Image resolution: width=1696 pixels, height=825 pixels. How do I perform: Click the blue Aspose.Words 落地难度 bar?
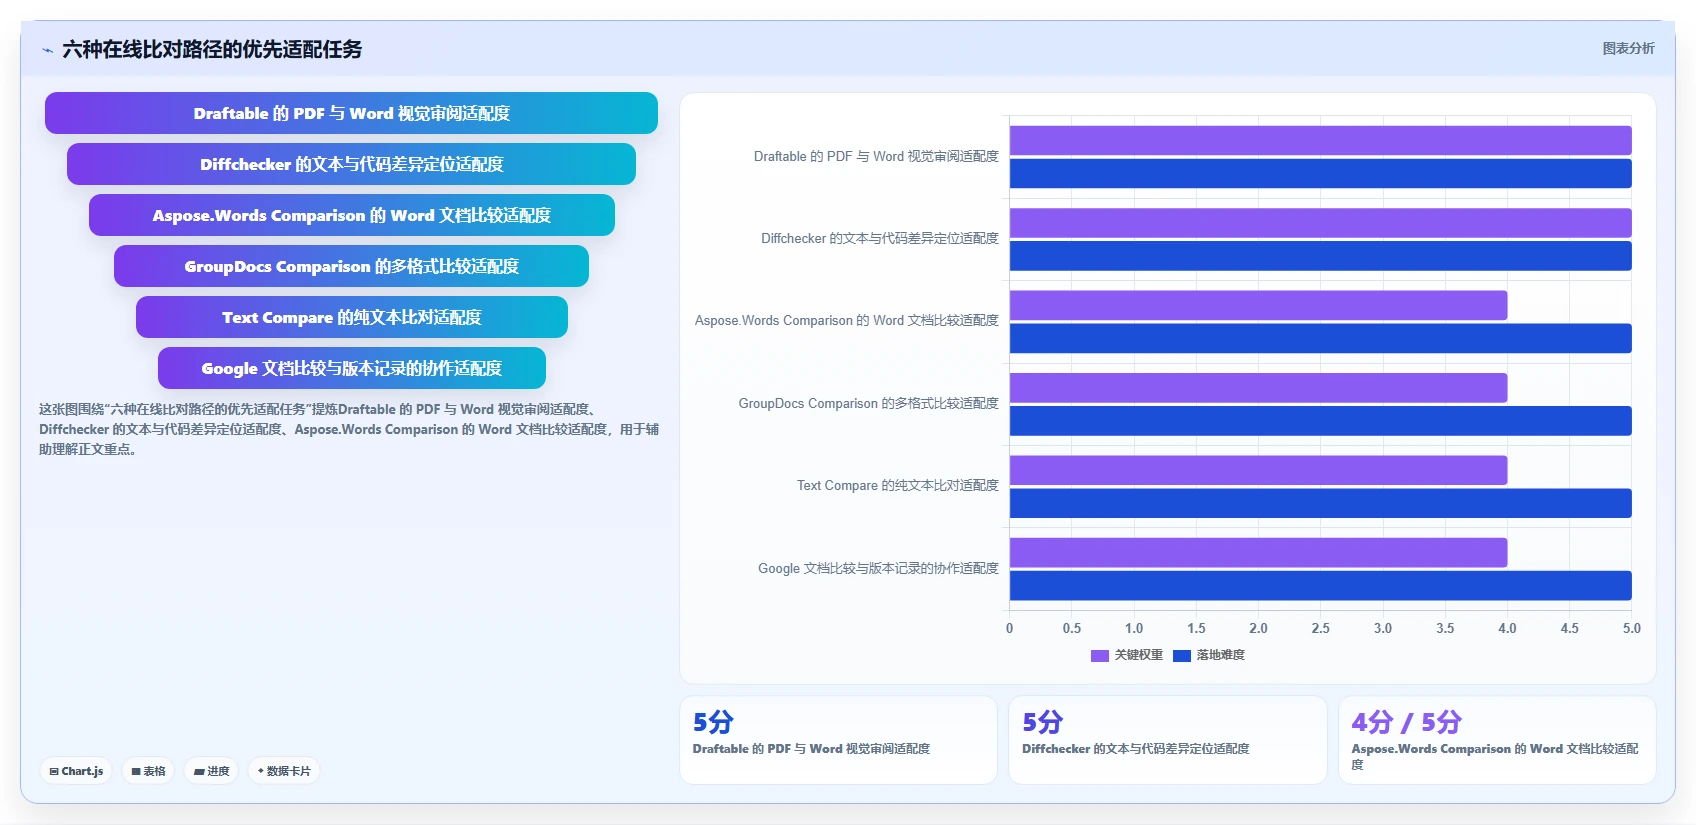tap(1320, 338)
